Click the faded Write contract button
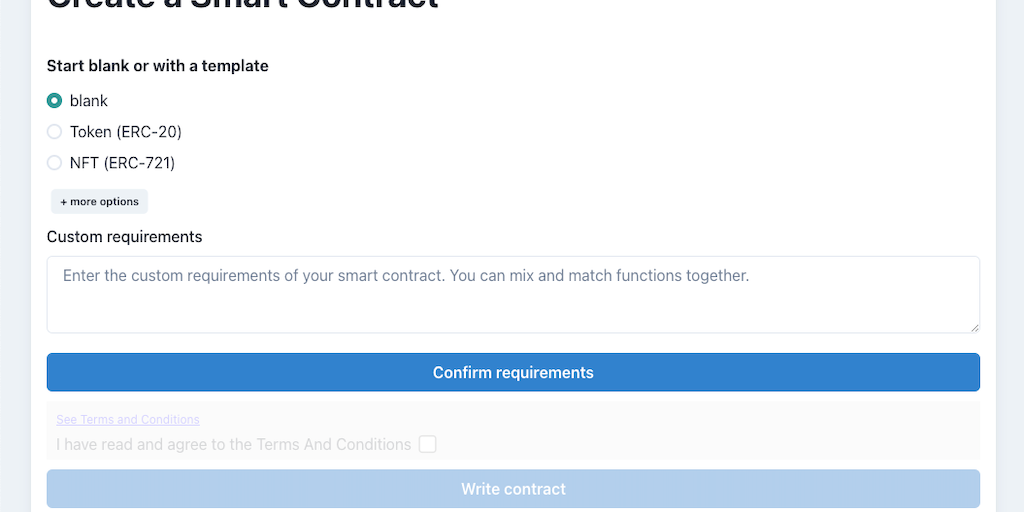This screenshot has width=1024, height=512. 513,489
